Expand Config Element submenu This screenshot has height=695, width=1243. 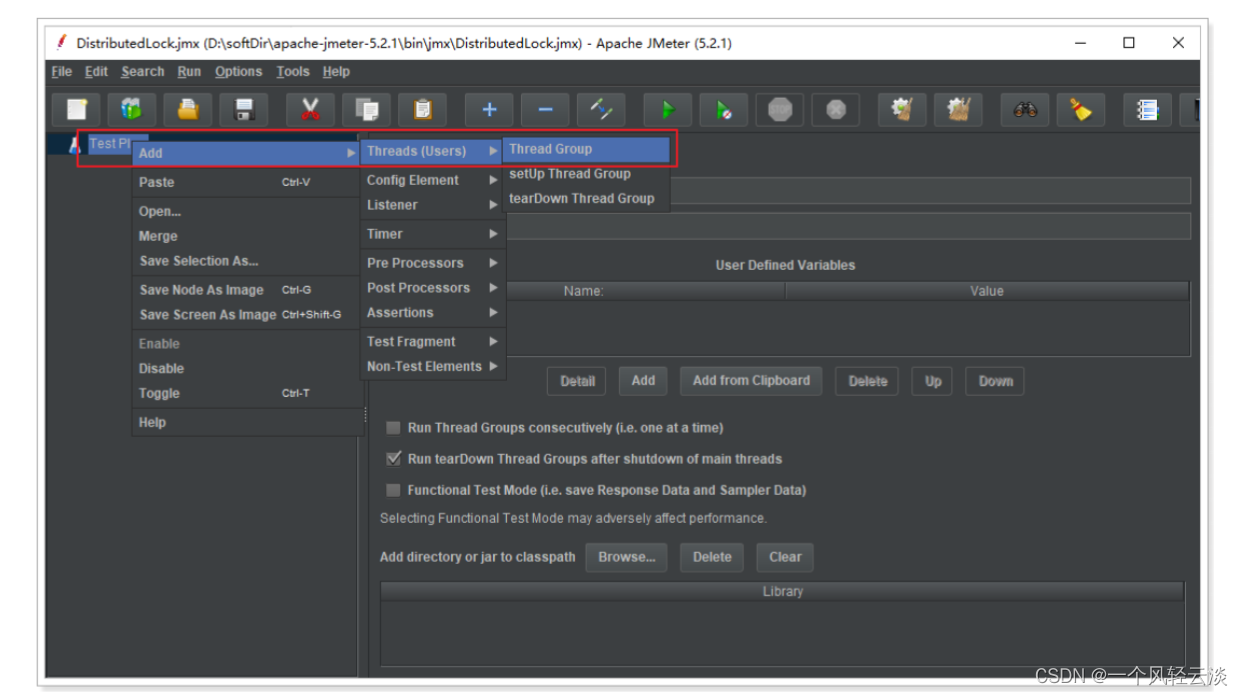pyautogui.click(x=432, y=180)
